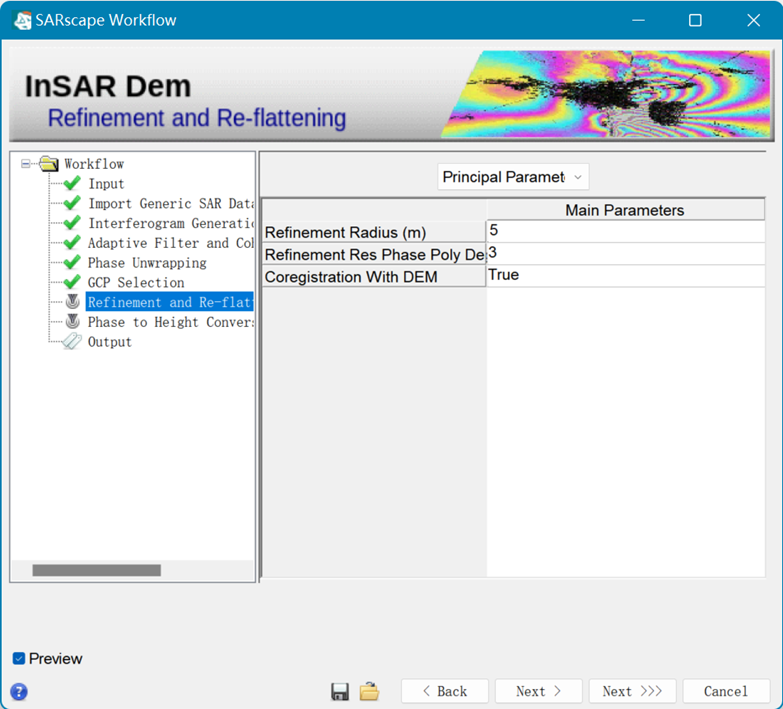Viewport: 783px width, 709px height.
Task: Click pending icon beside Phase to Height
Action: (x=73, y=321)
